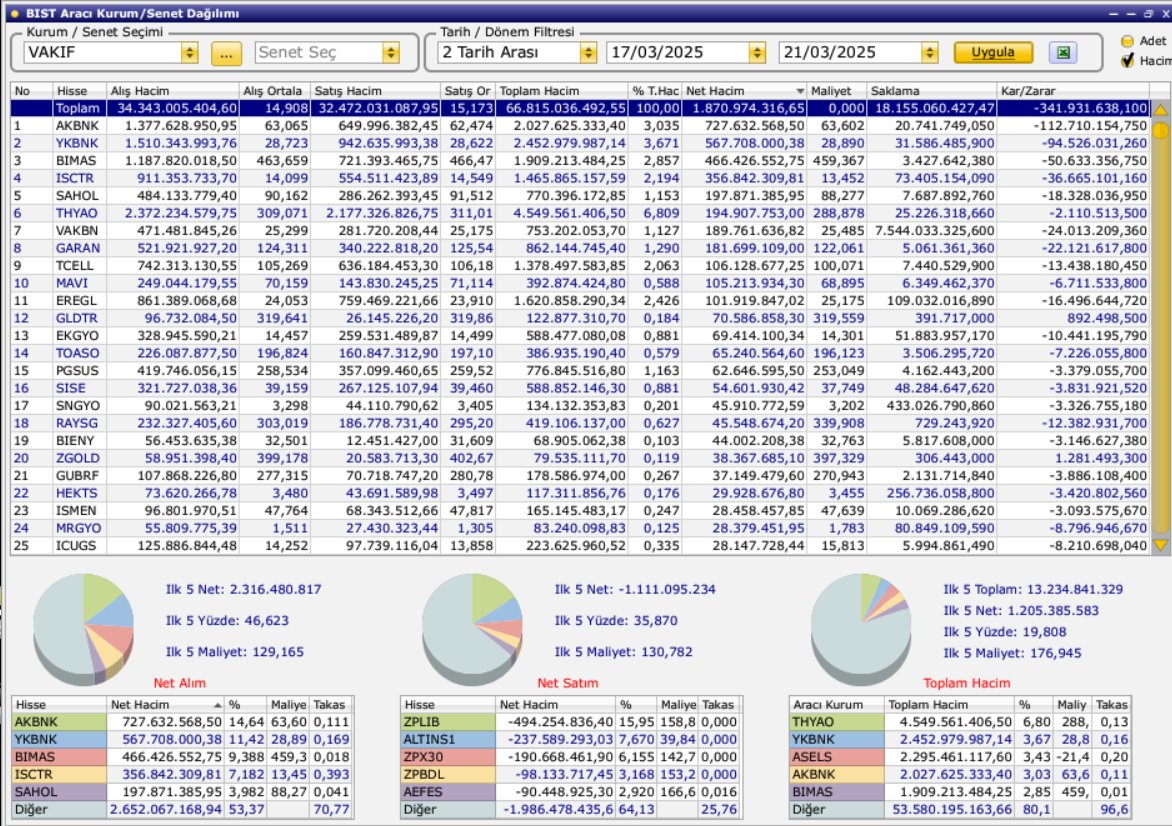Click the yellow dot icon in title bar

coord(14,13)
